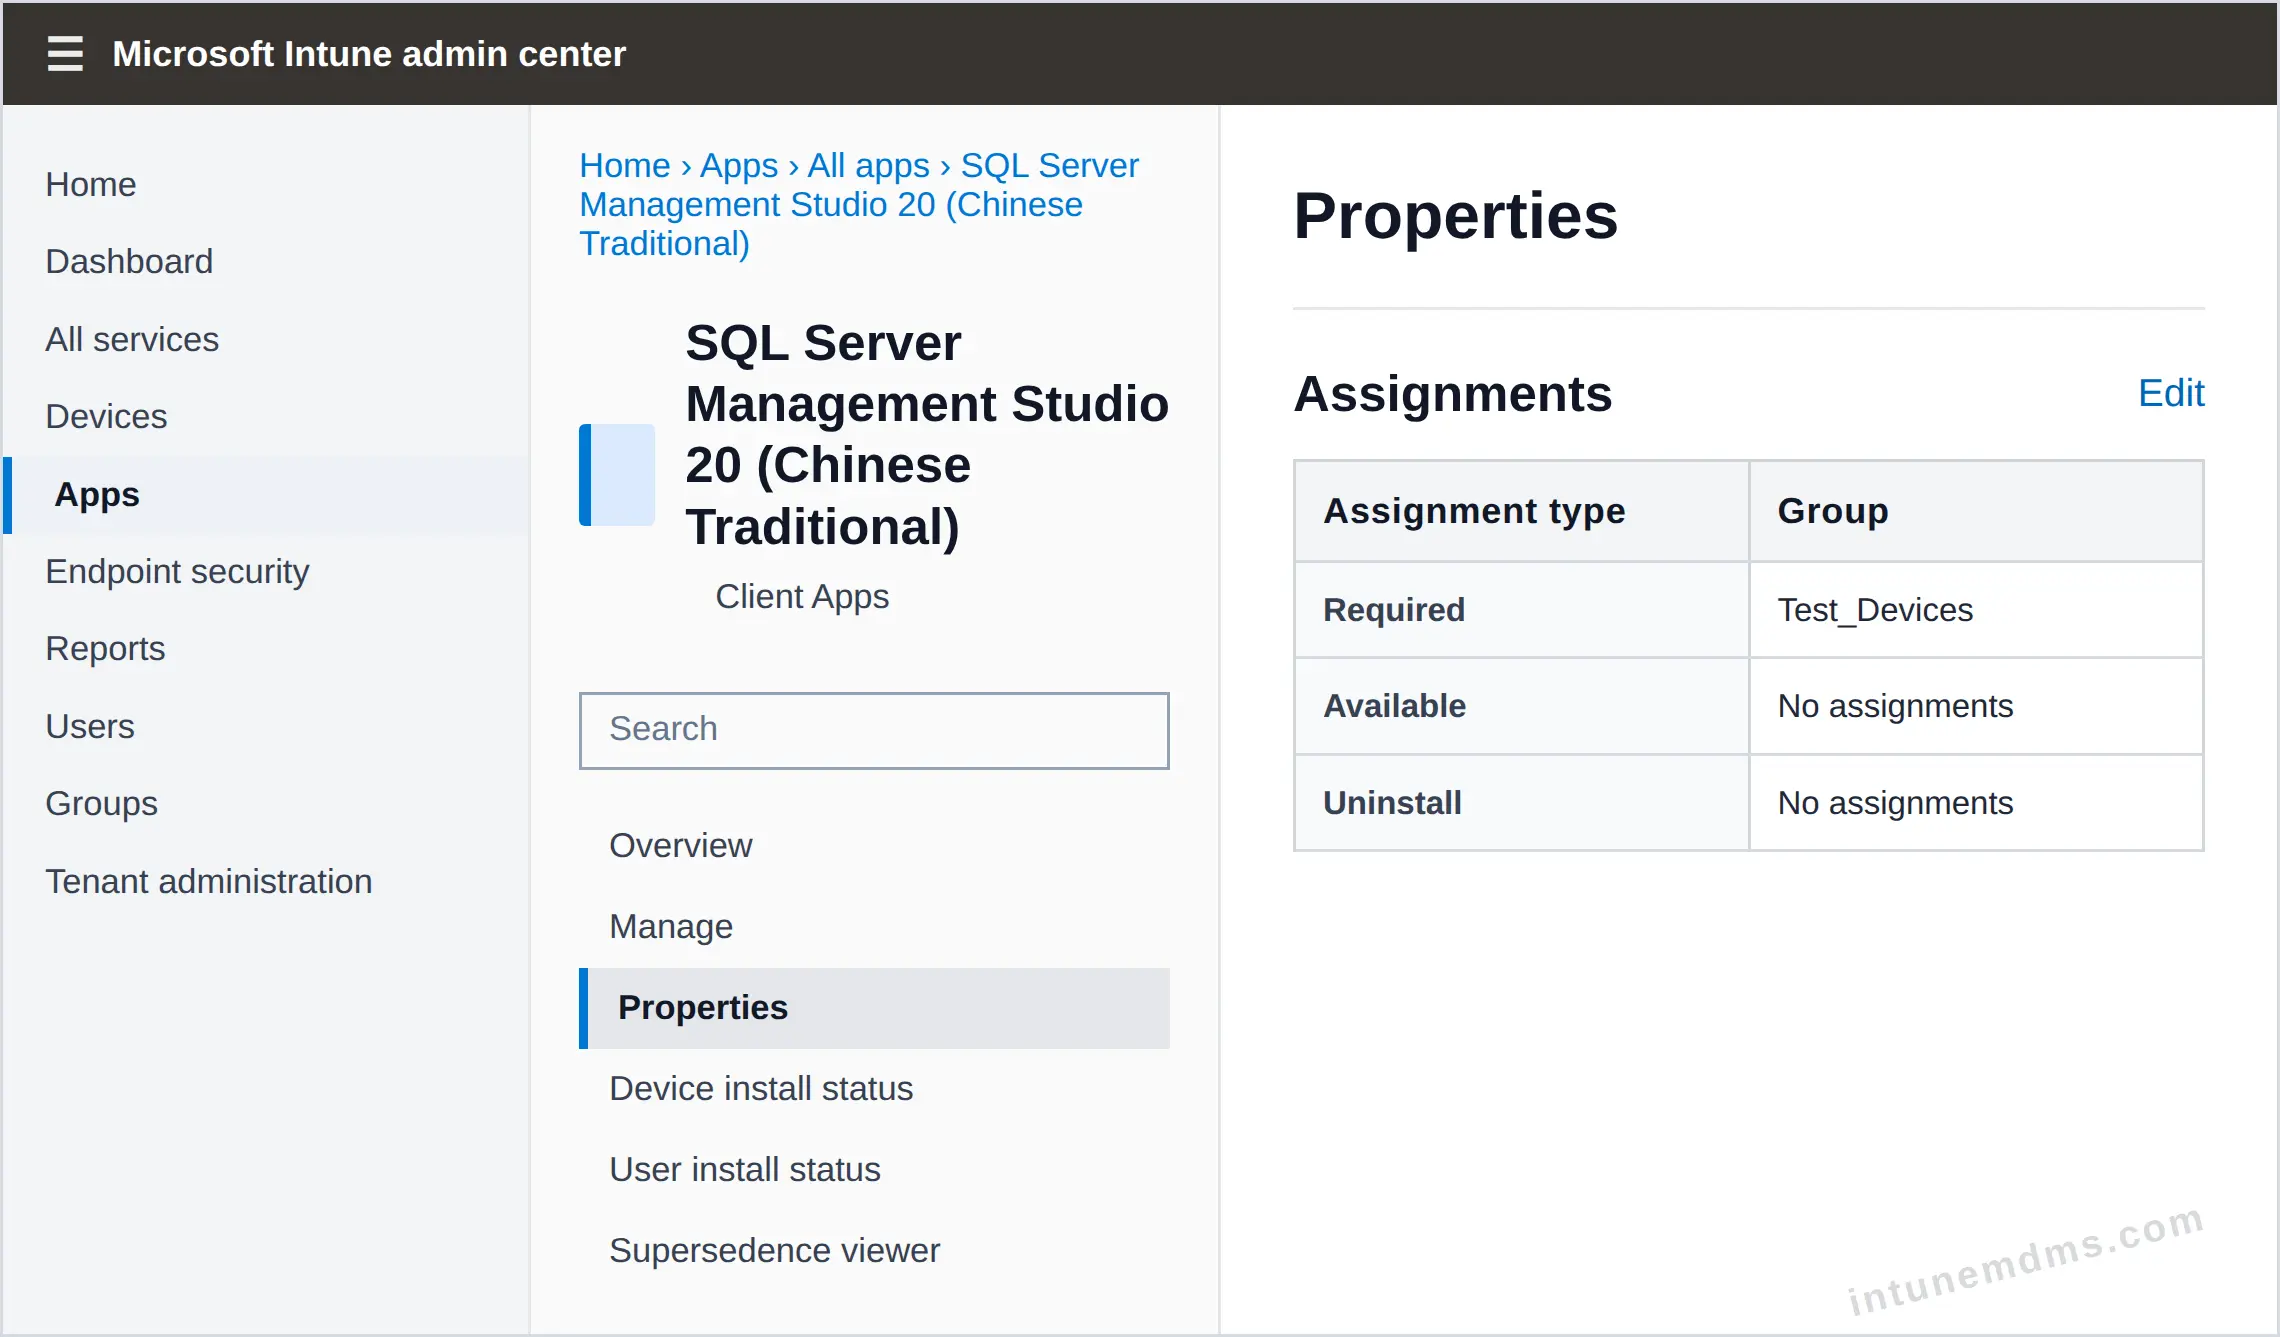The height and width of the screenshot is (1337, 2280).
Task: Click the Apps breadcrumb link
Action: point(739,165)
